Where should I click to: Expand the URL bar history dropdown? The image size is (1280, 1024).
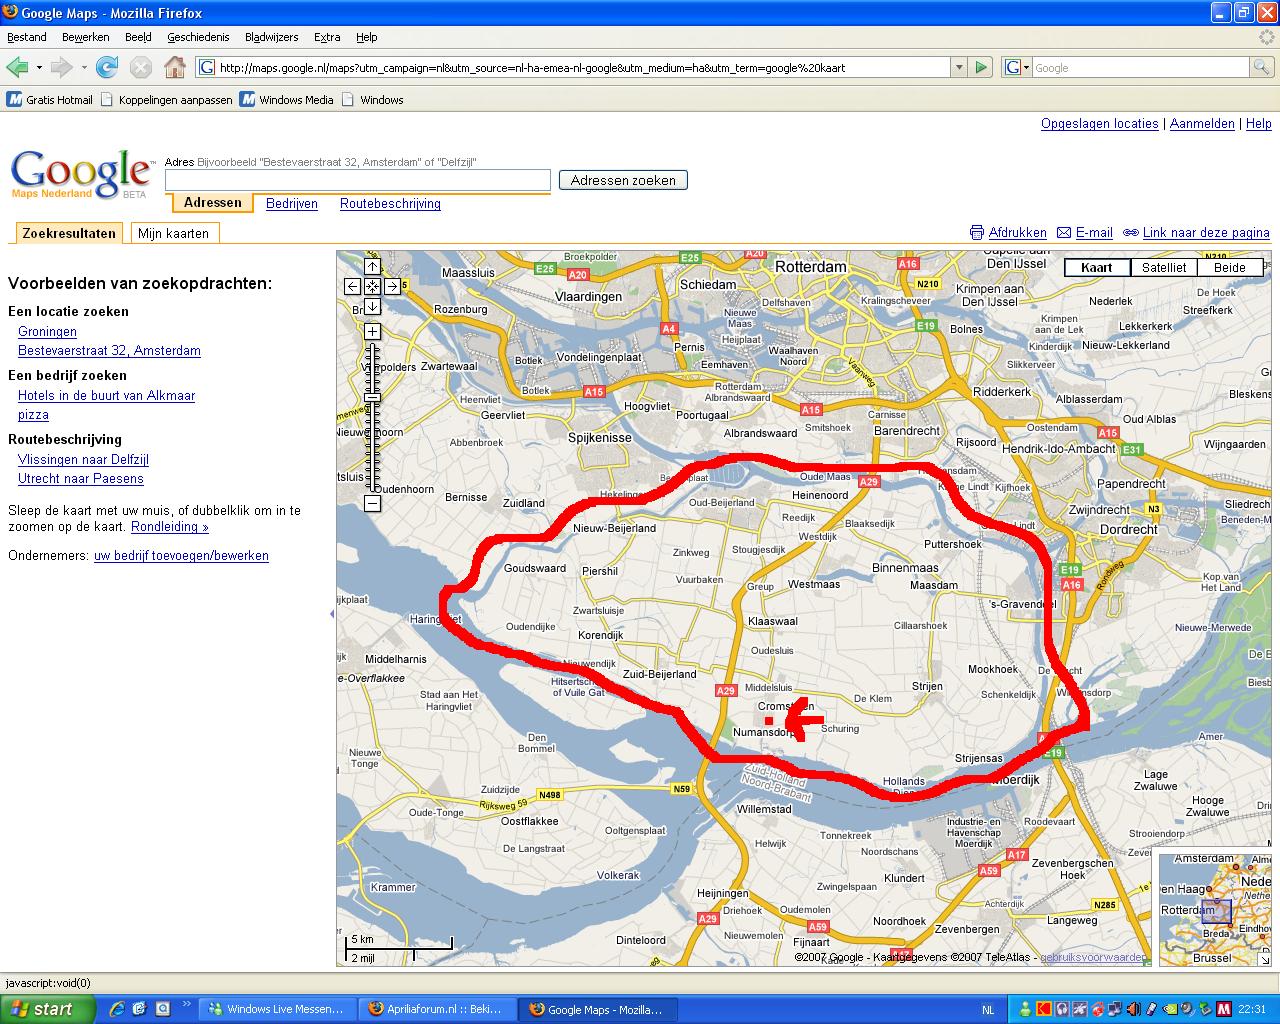pyautogui.click(x=959, y=67)
